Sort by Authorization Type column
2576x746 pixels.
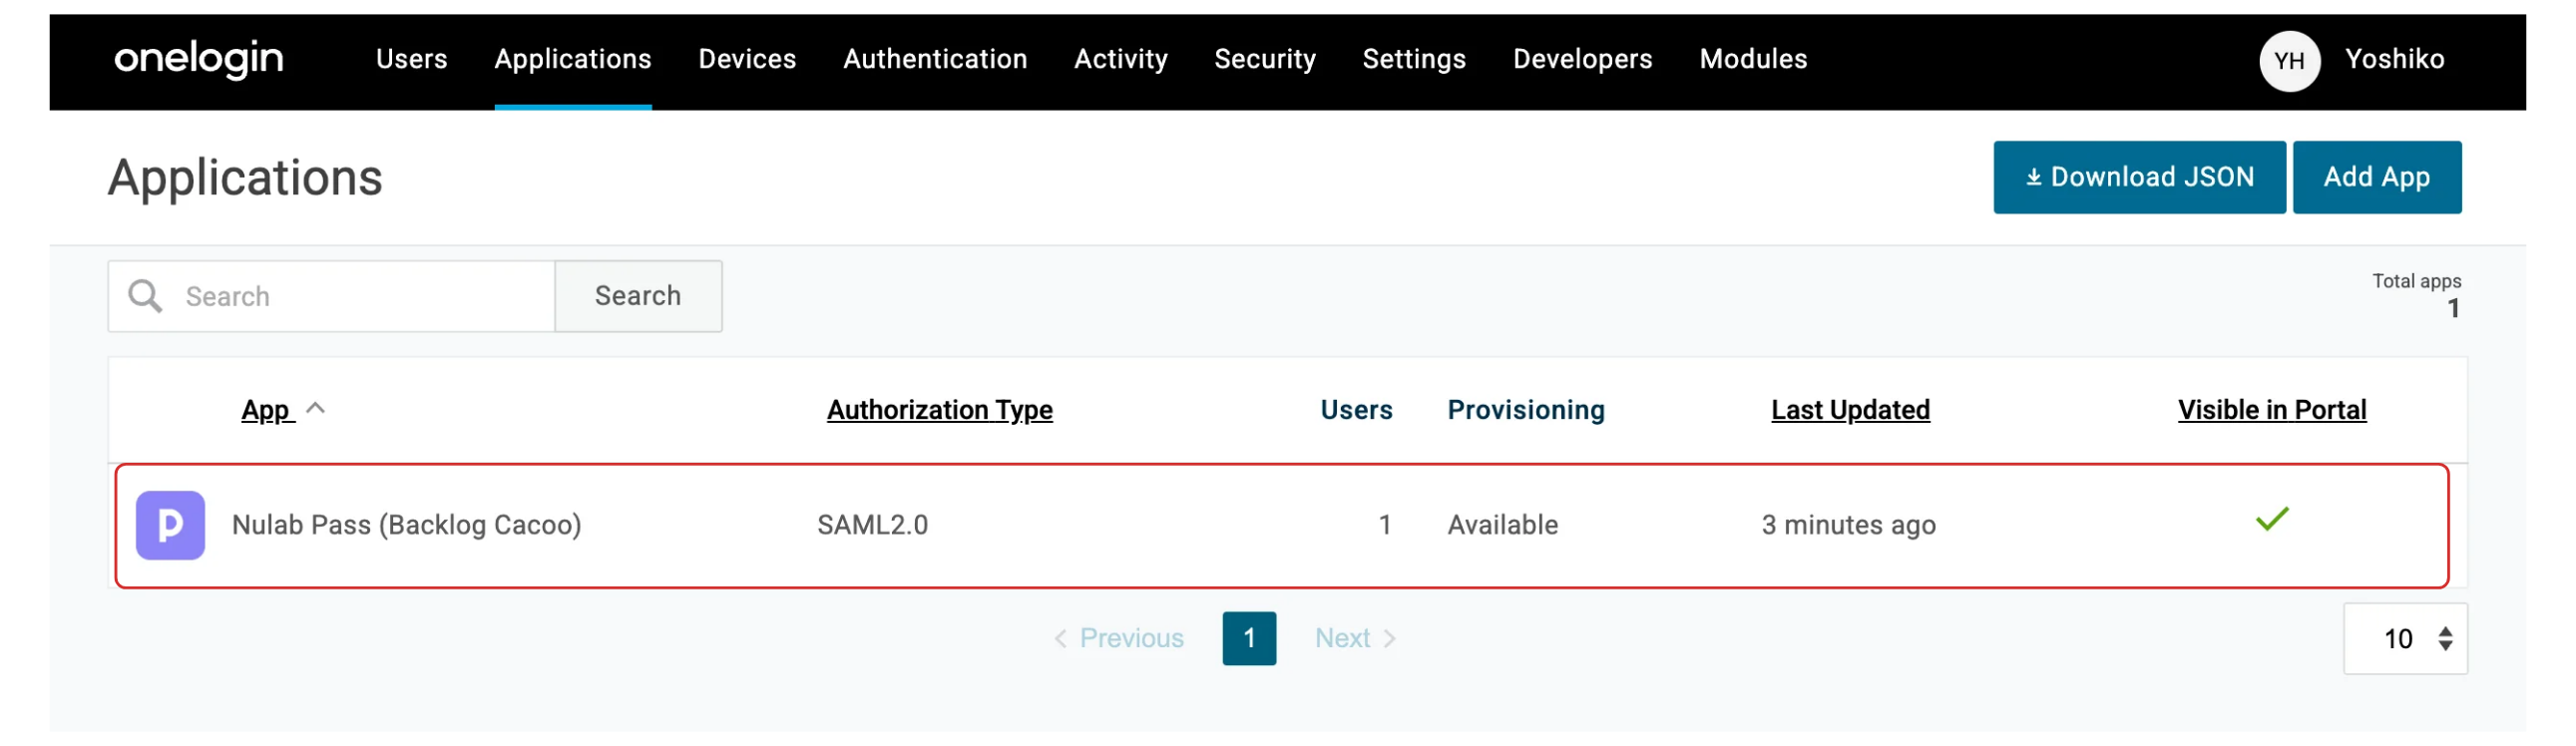[x=939, y=410]
